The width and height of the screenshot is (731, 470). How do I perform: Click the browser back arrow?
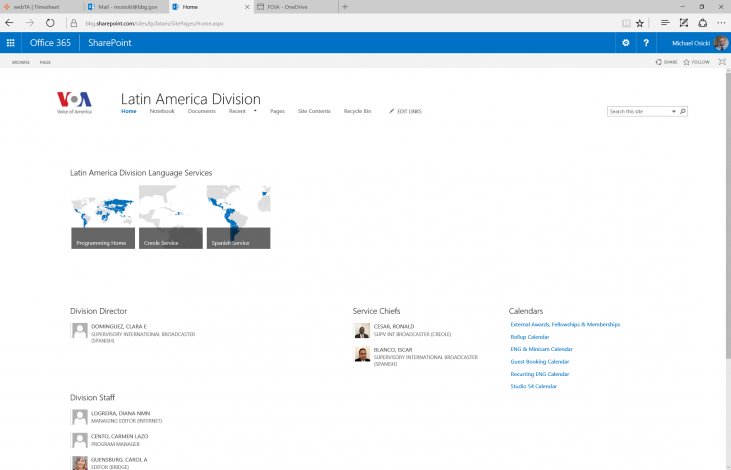click(9, 23)
